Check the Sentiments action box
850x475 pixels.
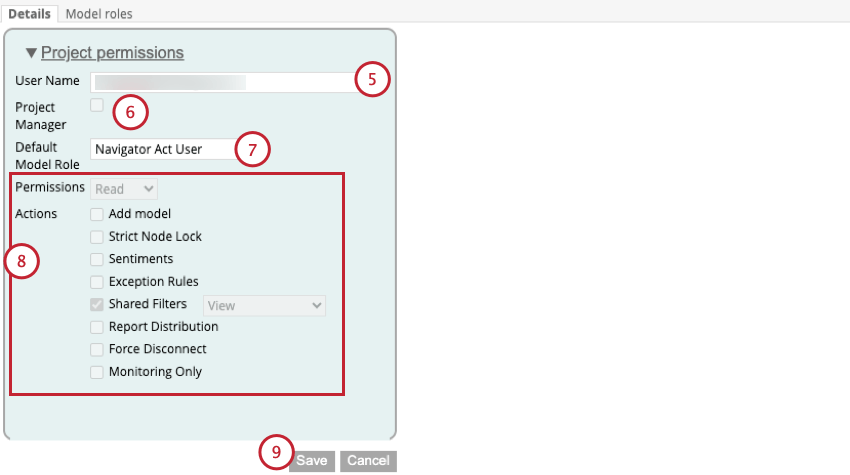[x=96, y=259]
